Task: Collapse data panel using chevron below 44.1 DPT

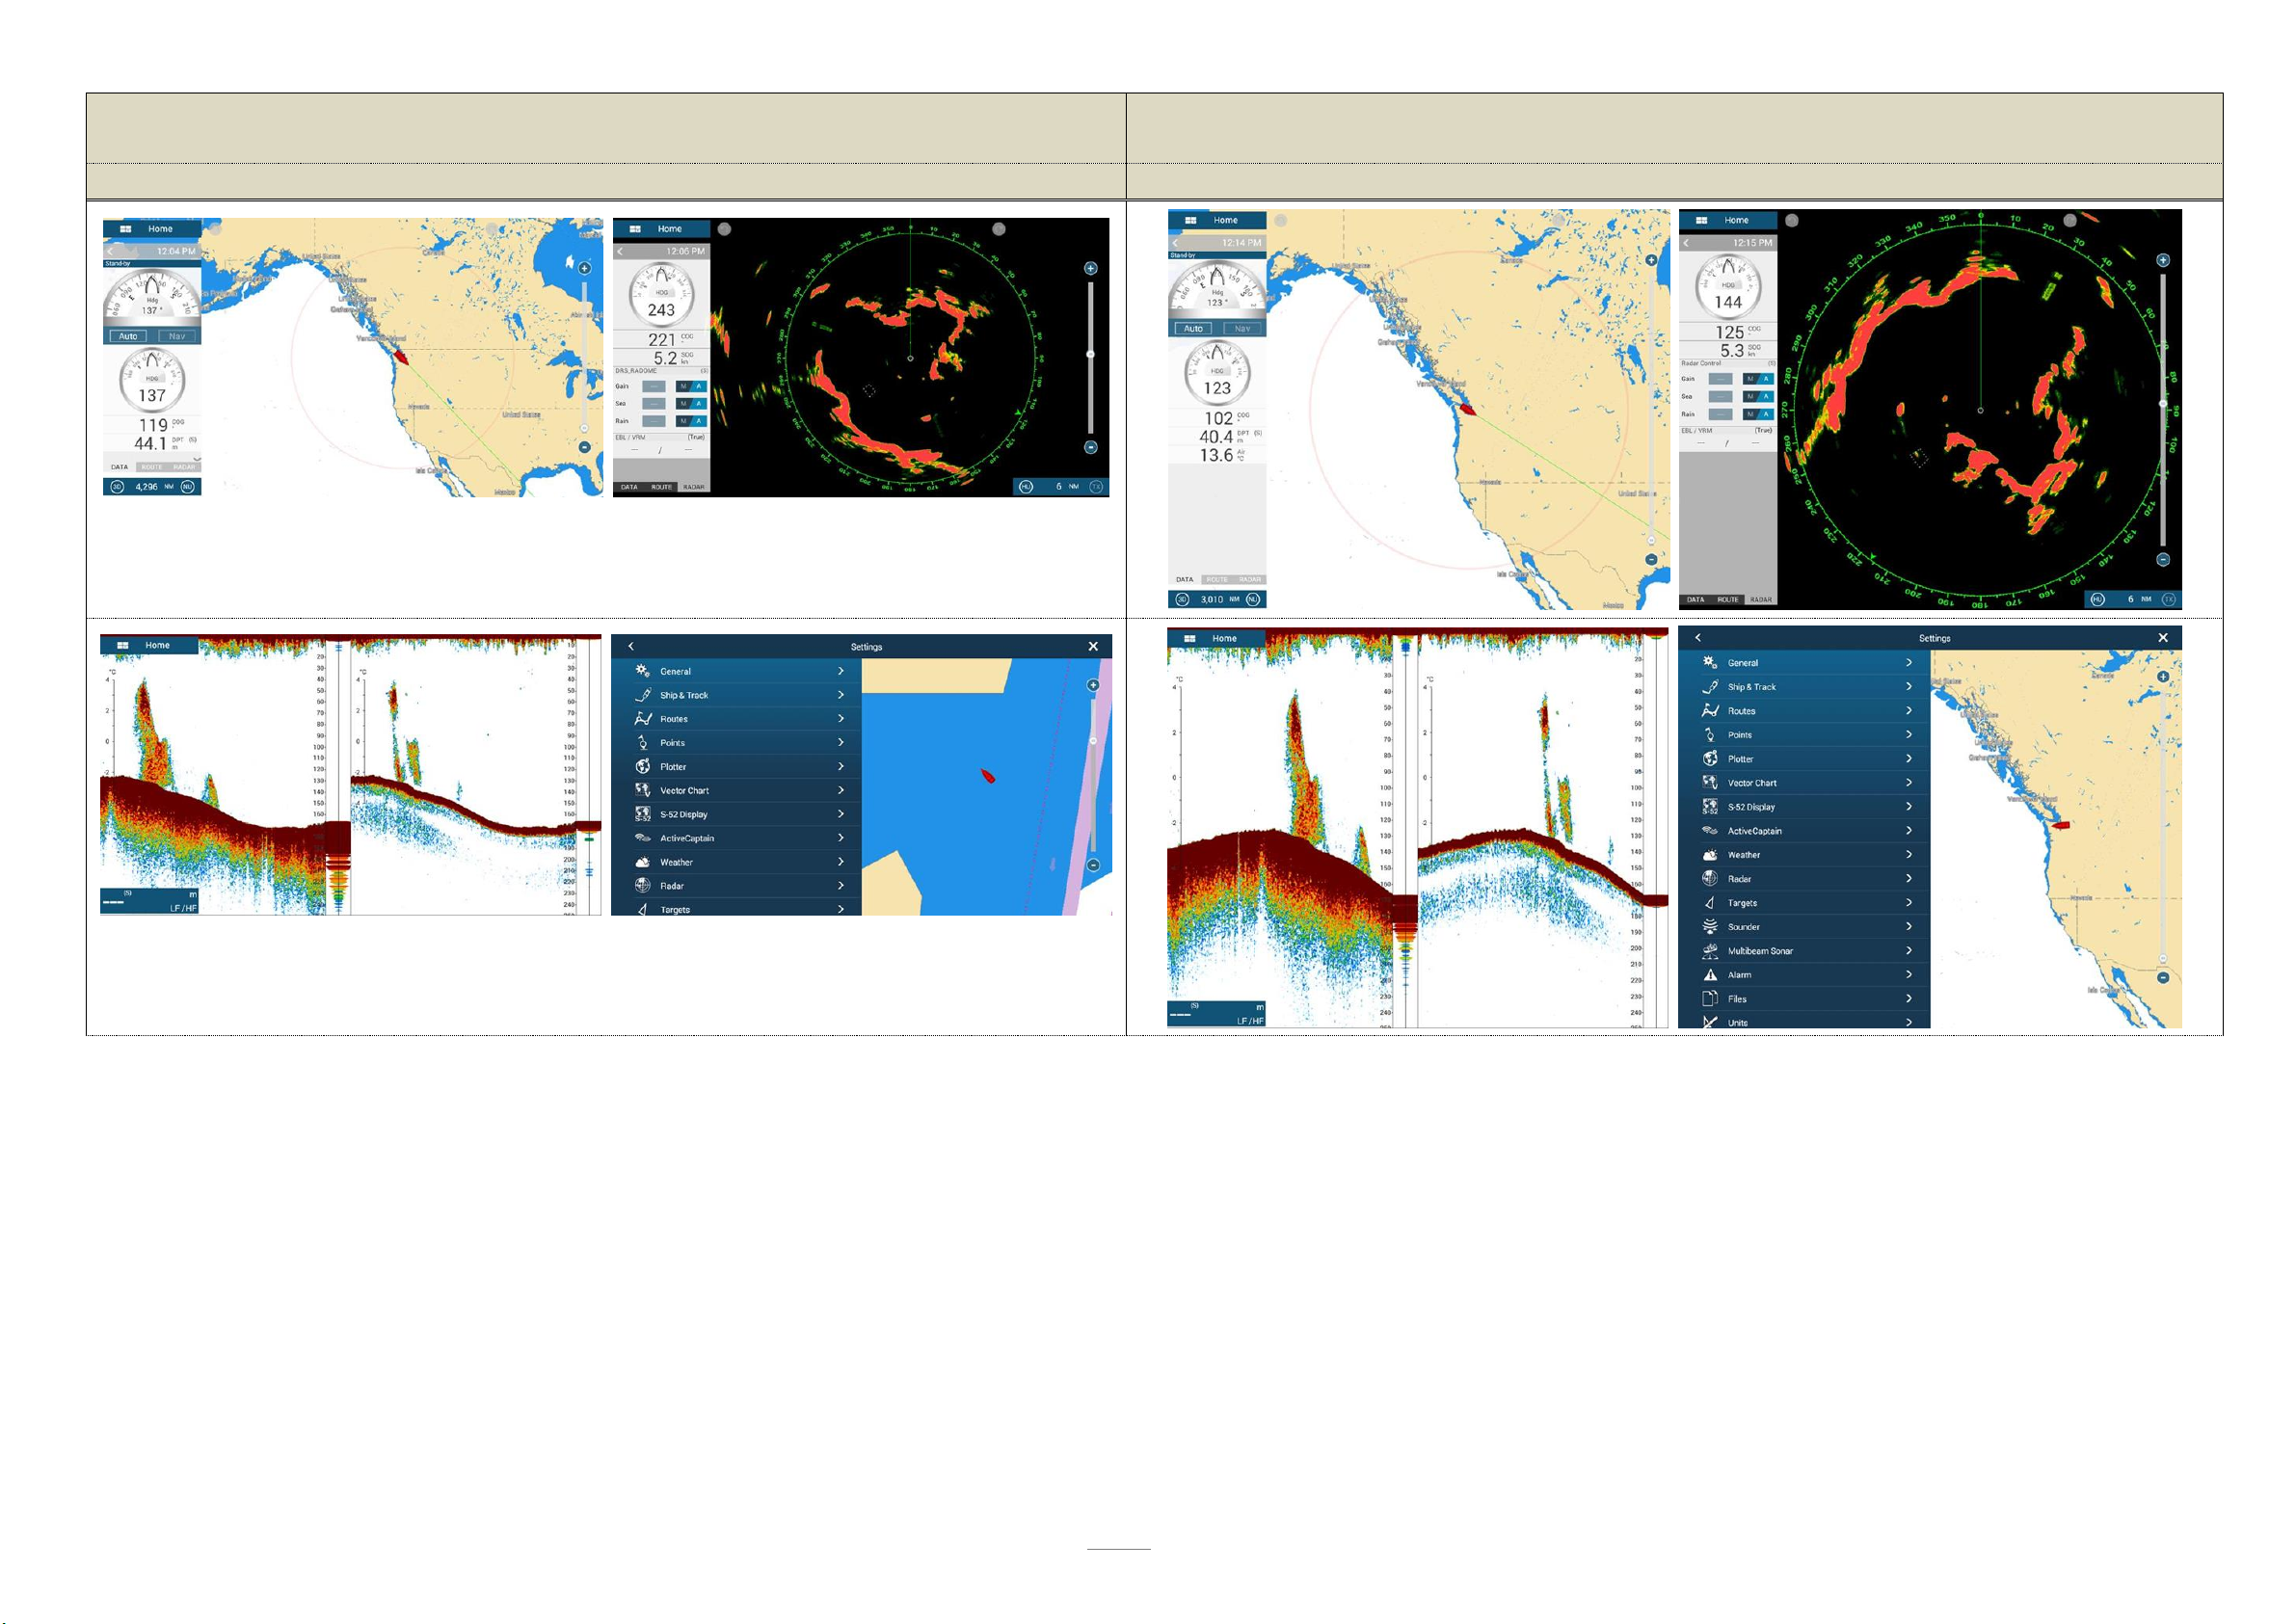Action: [x=197, y=459]
